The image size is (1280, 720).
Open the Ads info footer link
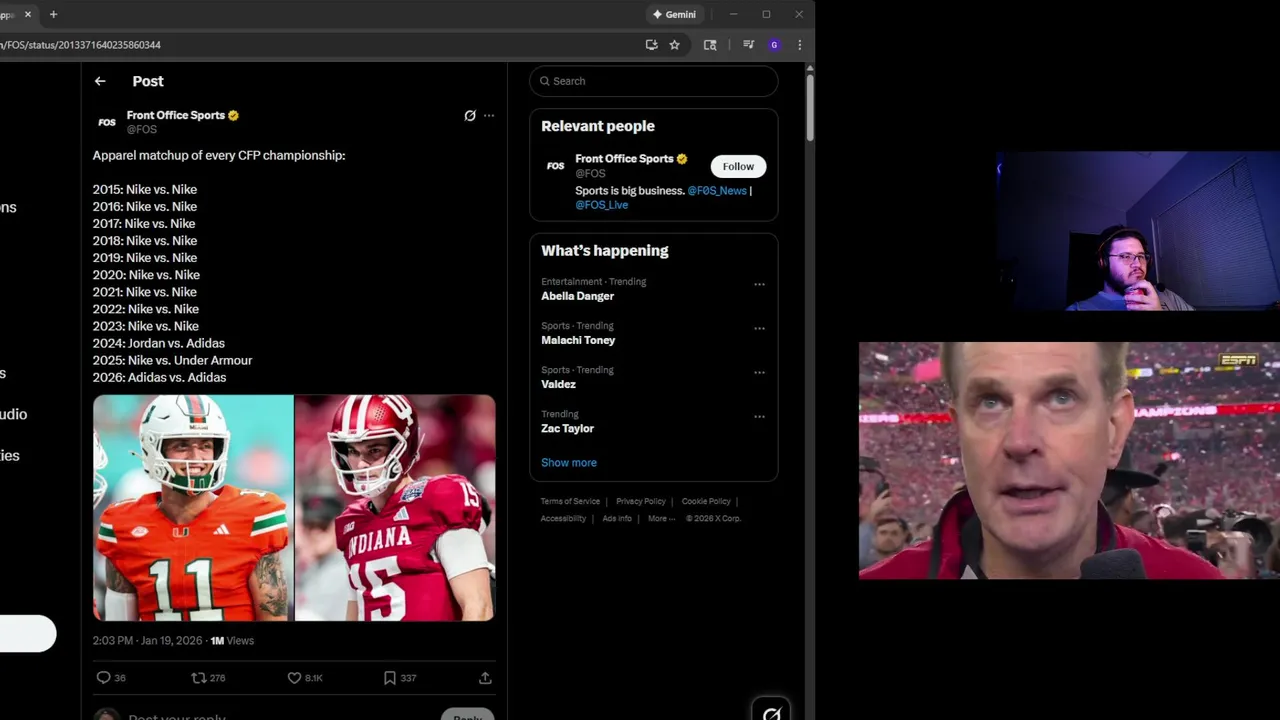point(617,518)
